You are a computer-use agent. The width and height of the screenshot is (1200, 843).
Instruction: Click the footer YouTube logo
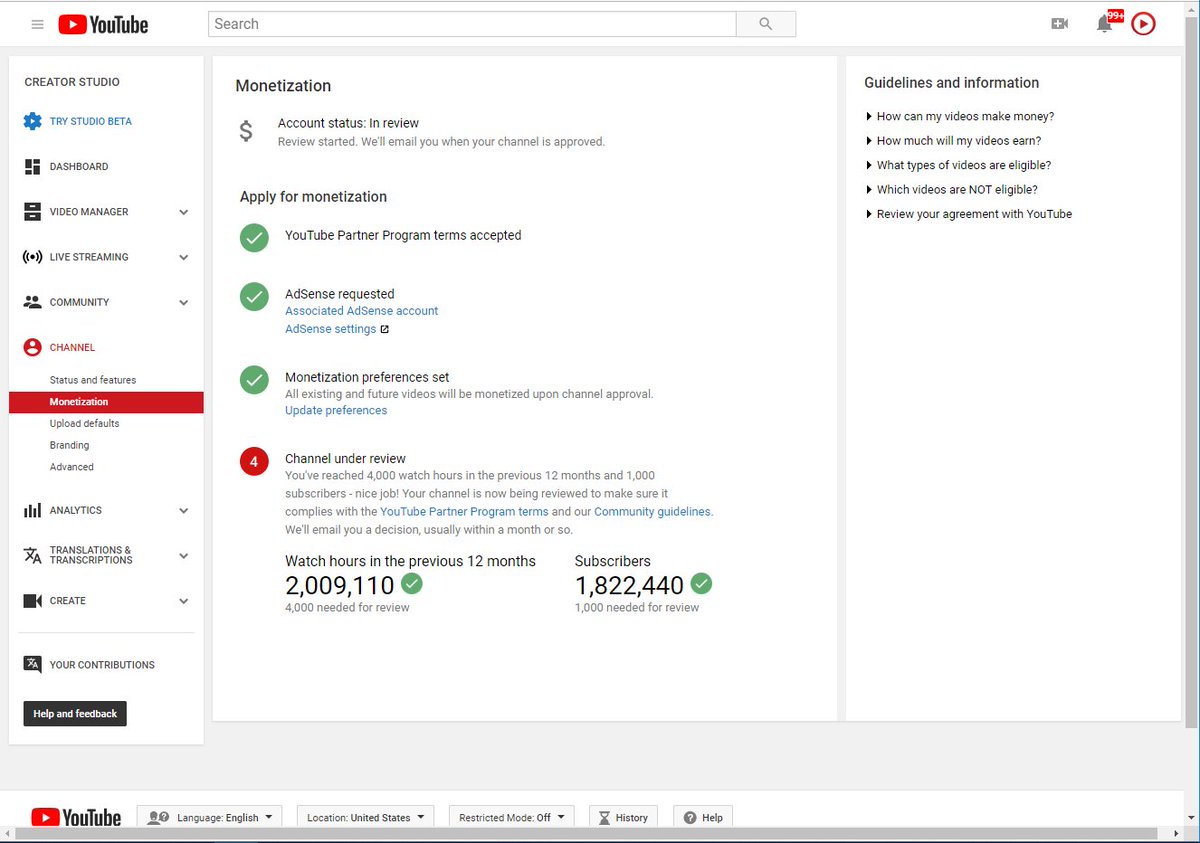click(x=76, y=817)
